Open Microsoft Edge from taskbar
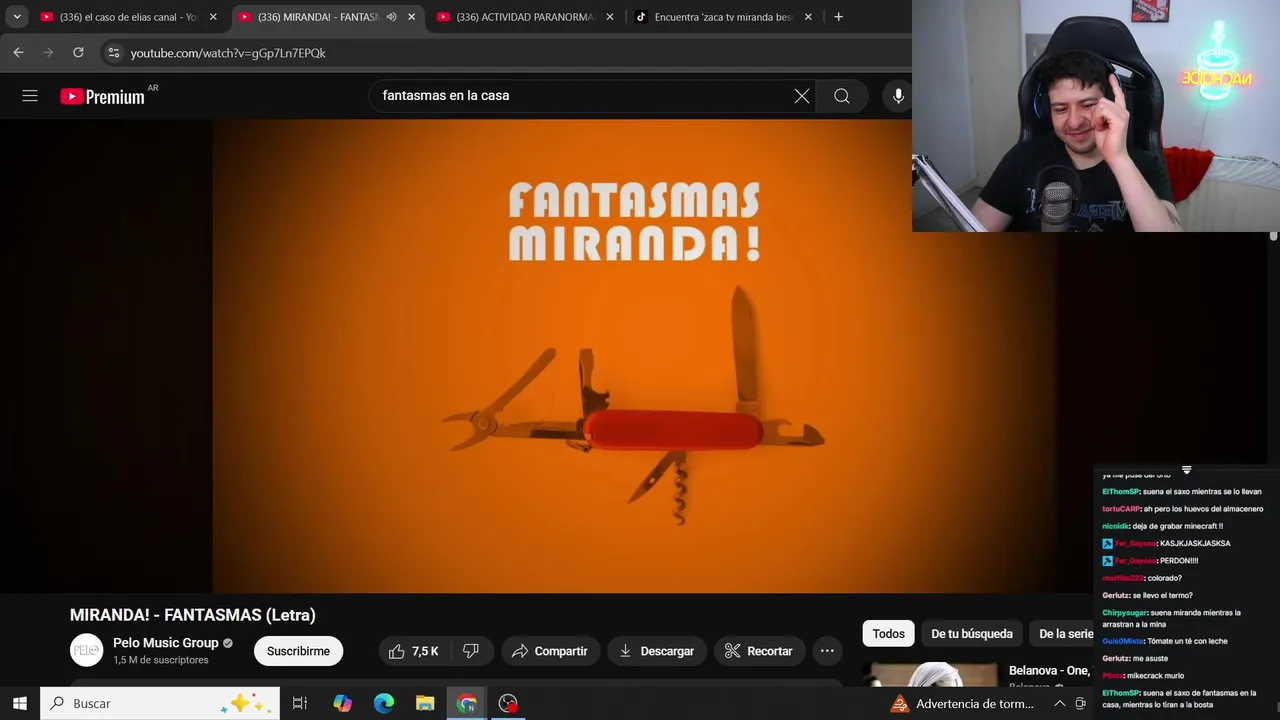Image resolution: width=1280 pixels, height=720 pixels. click(x=384, y=703)
